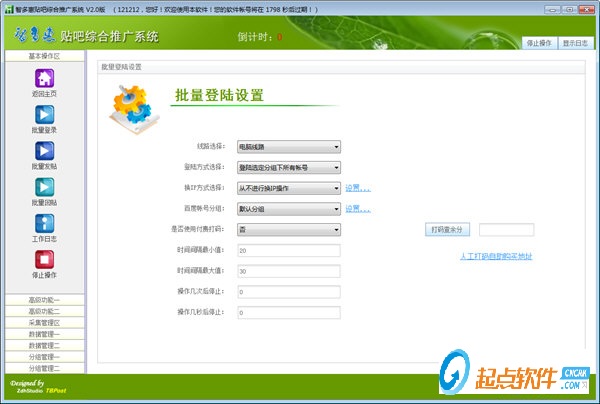Viewport: 600px width, 404px height.
Task: Open the 工作日志 info icon
Action: pos(44,223)
